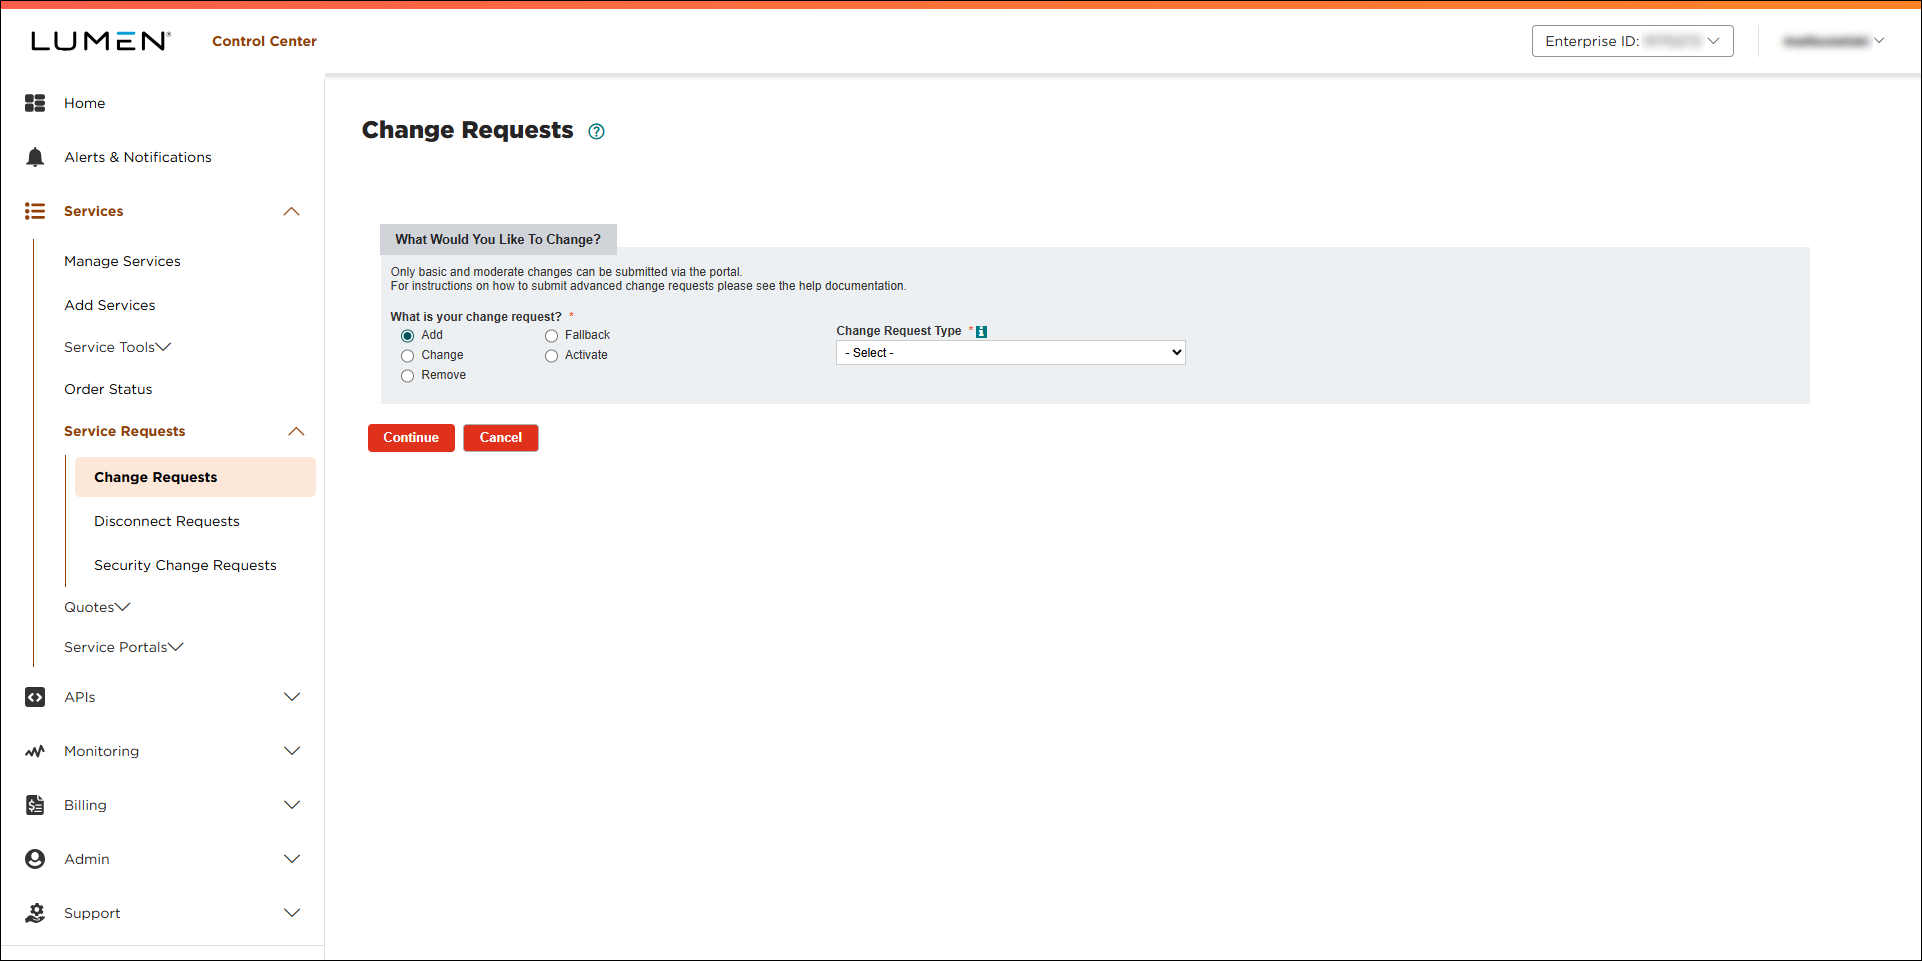This screenshot has width=1922, height=961.
Task: Select the Change radio button
Action: click(407, 355)
